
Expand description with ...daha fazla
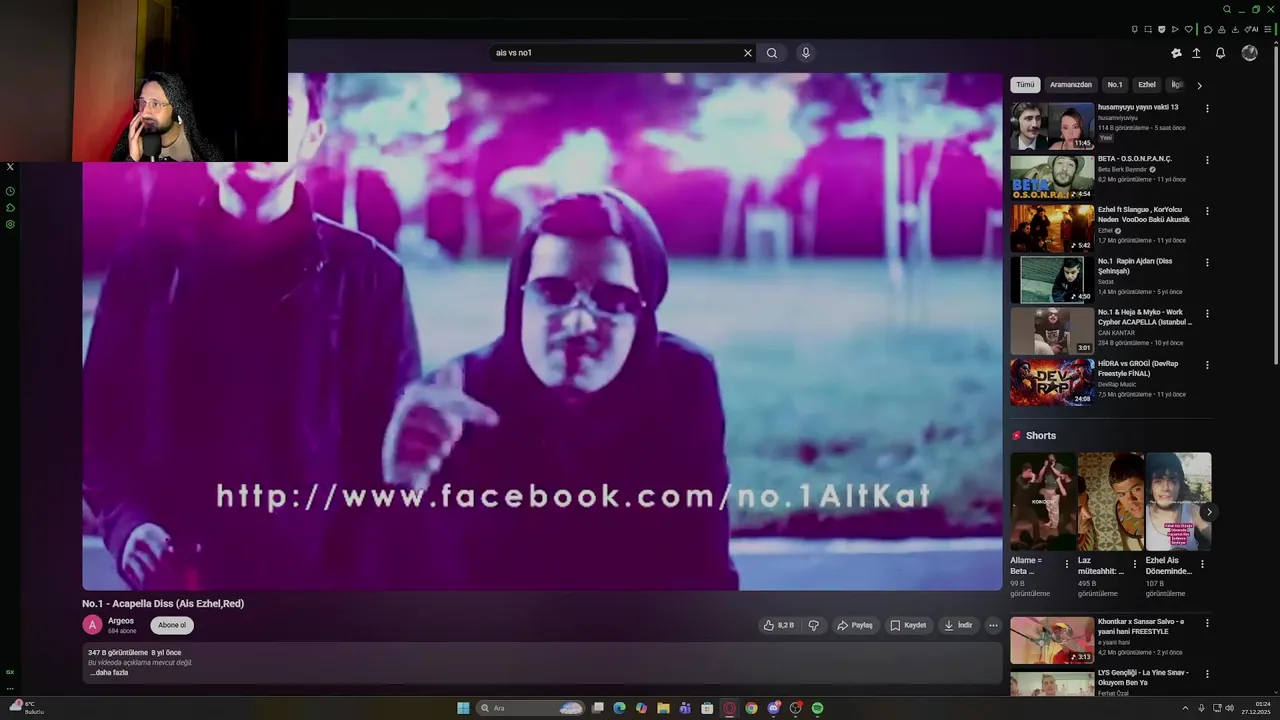pos(109,673)
